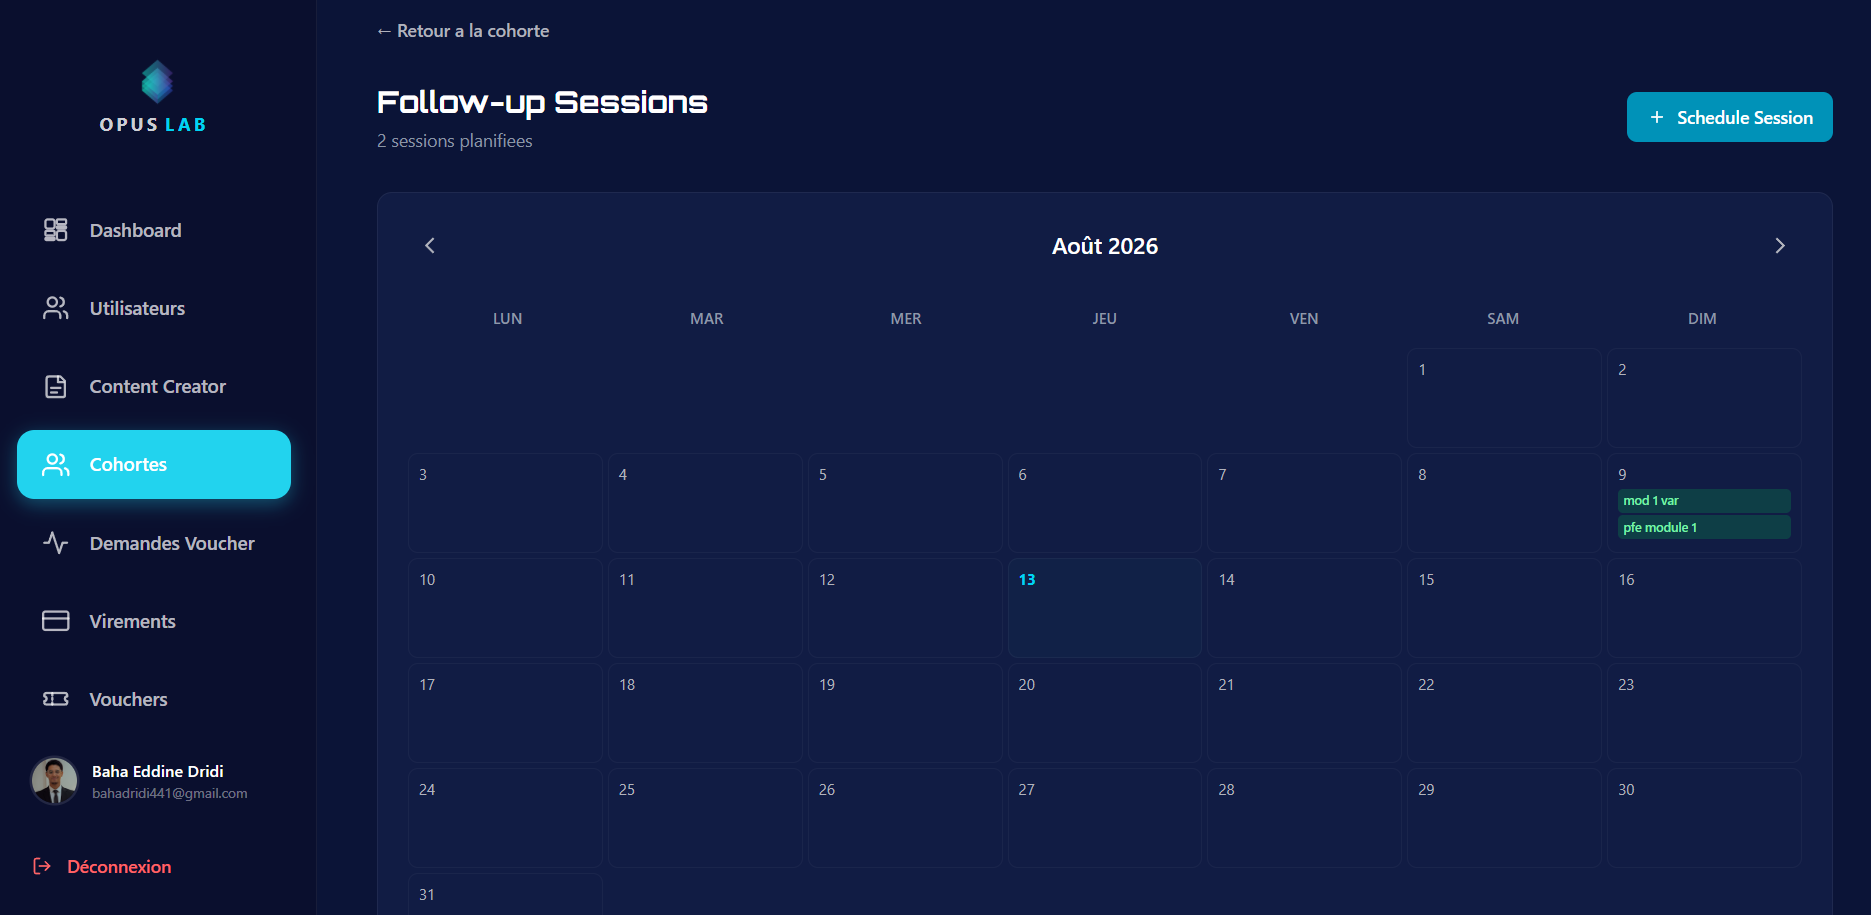Open the Virements menu entry
The image size is (1871, 915).
[154, 621]
